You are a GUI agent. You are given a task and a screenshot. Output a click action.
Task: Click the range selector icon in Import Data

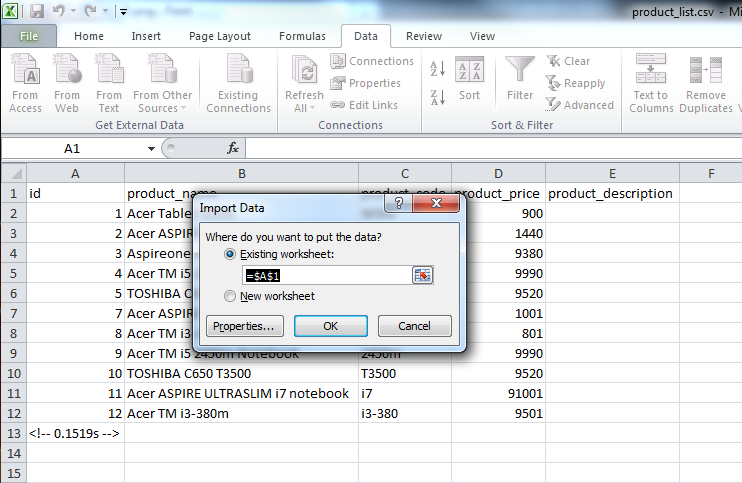(423, 275)
